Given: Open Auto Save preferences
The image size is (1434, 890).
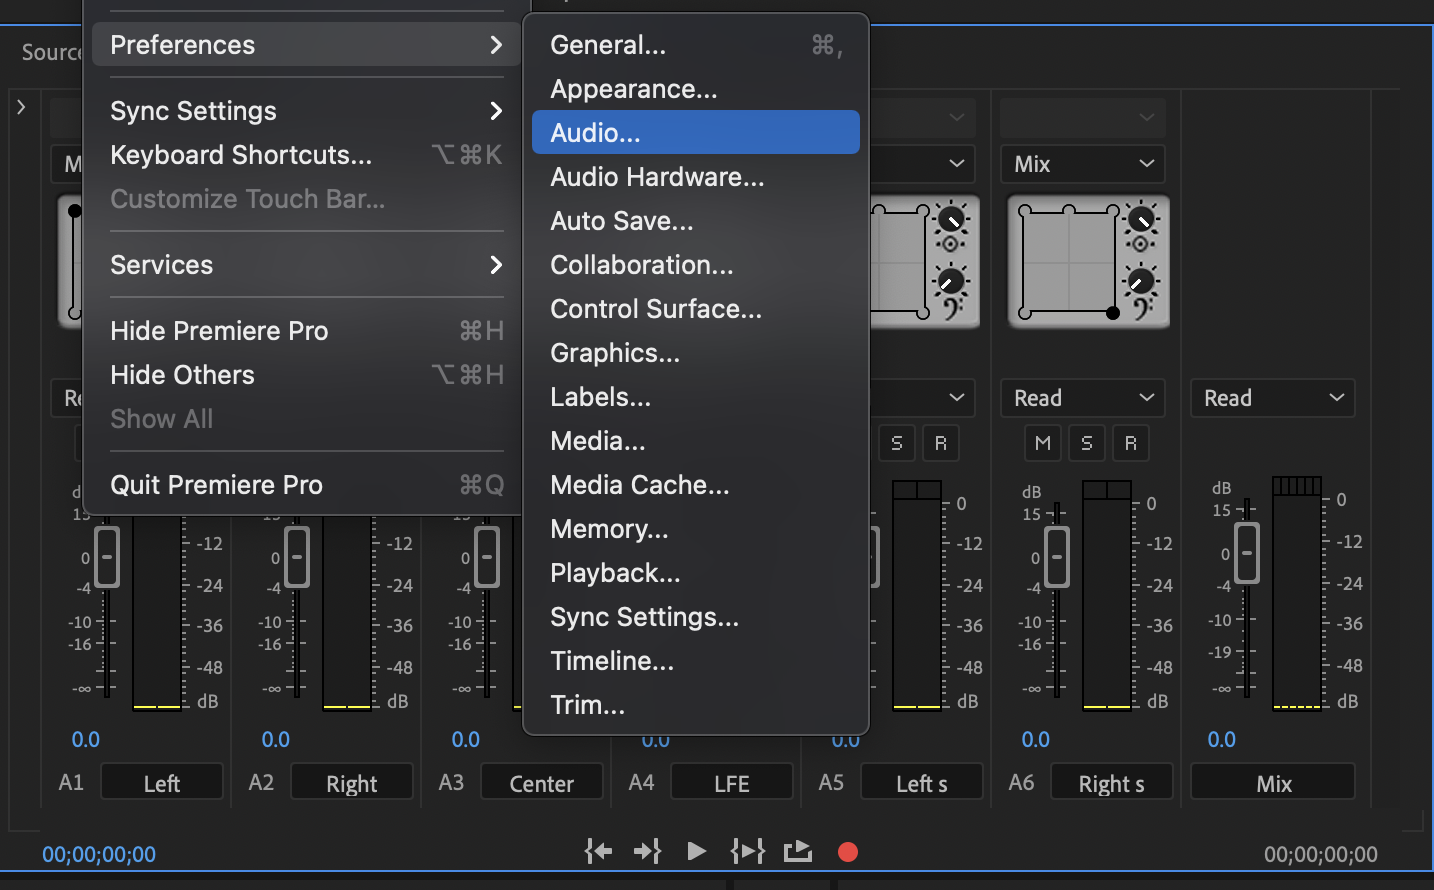Looking at the screenshot, I should pos(696,221).
